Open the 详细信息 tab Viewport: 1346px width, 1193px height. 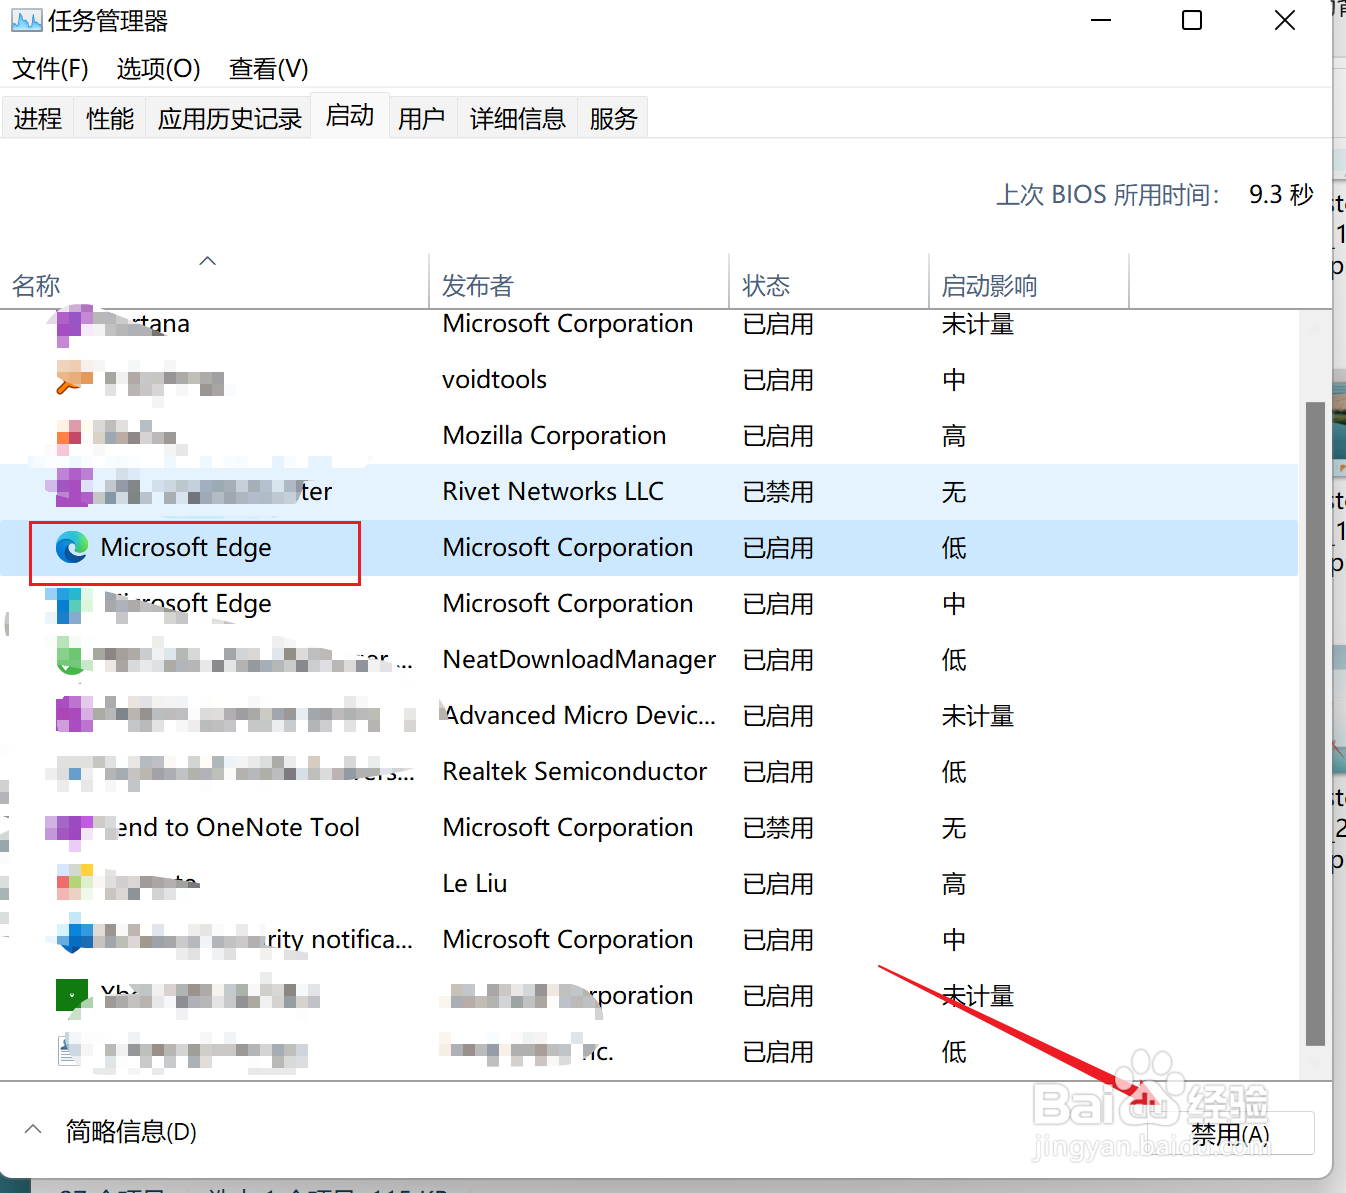pos(518,118)
